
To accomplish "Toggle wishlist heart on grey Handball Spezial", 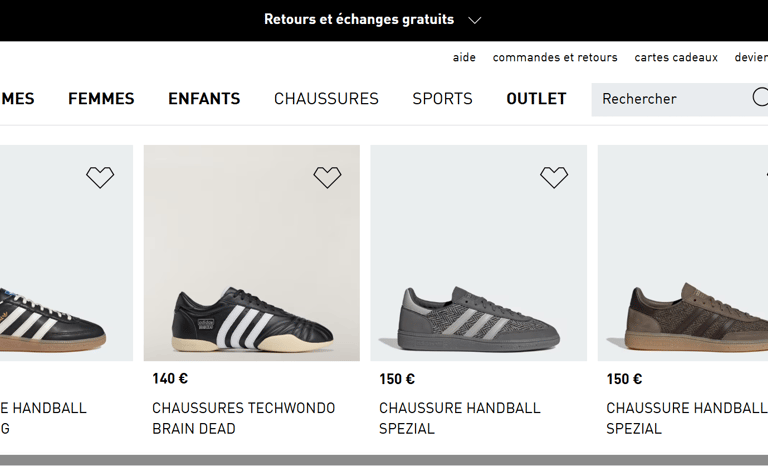I will coord(554,177).
